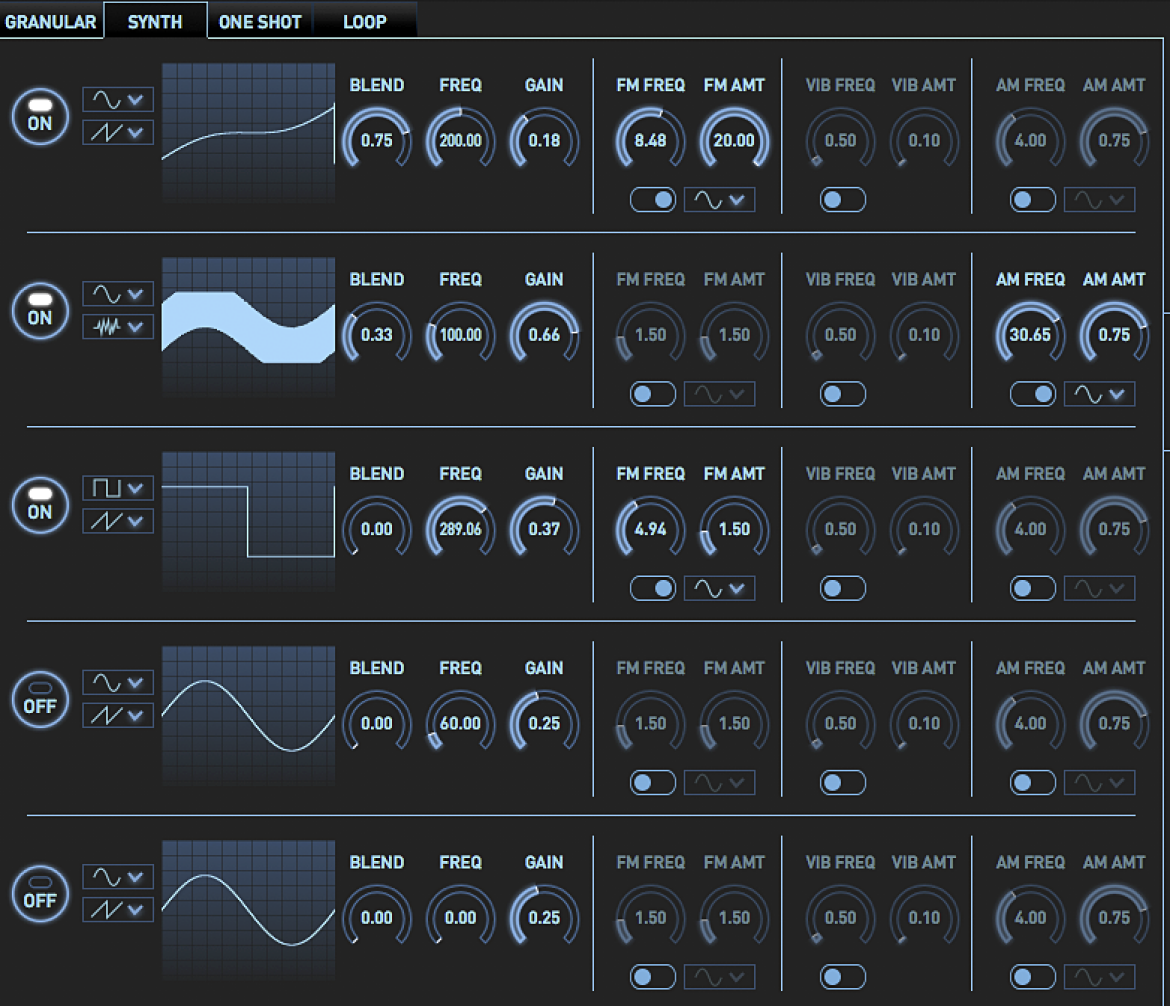Enable vibrato switch in third oscillator row
This screenshot has width=1170, height=1006.
tap(842, 588)
